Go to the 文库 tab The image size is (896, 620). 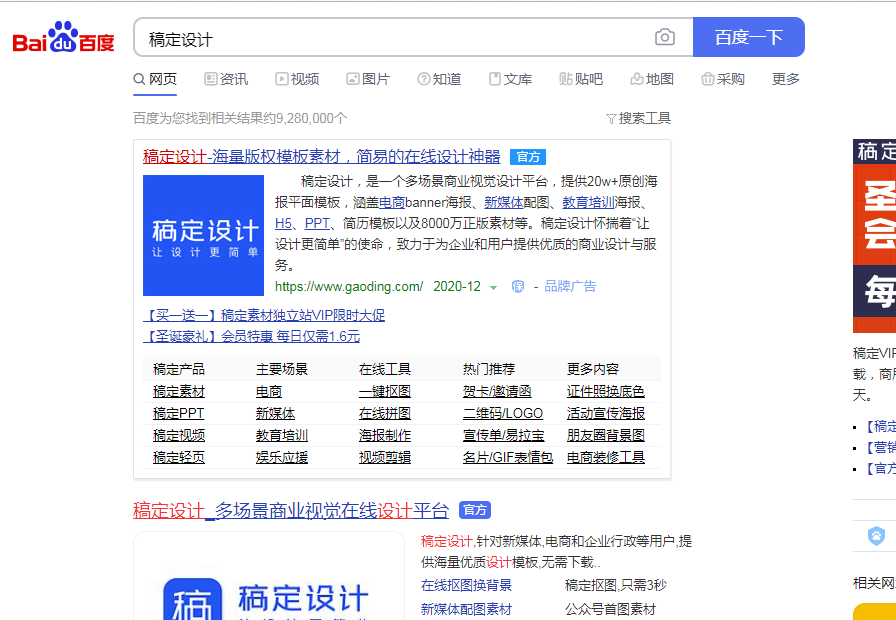pos(510,79)
